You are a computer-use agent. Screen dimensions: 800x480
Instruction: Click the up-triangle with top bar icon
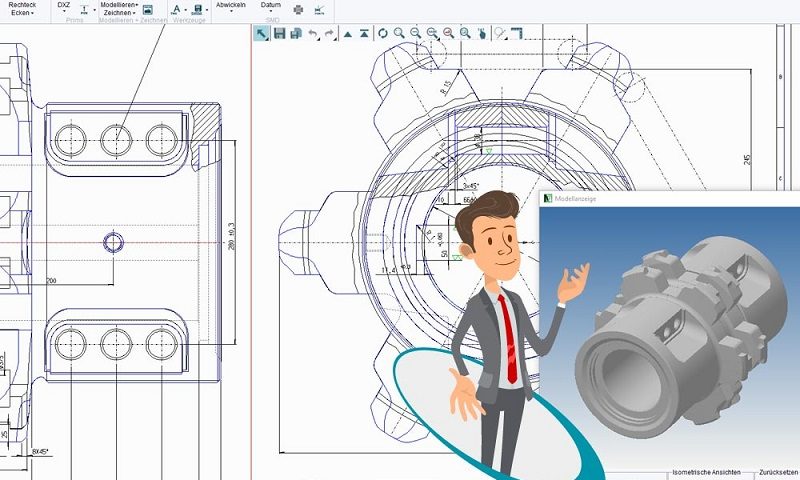click(364, 34)
